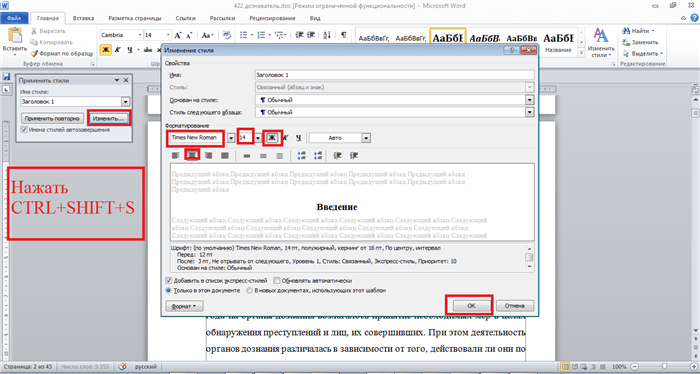Increase indent in the style dialog
The width and height of the screenshot is (700, 374).
tap(354, 155)
